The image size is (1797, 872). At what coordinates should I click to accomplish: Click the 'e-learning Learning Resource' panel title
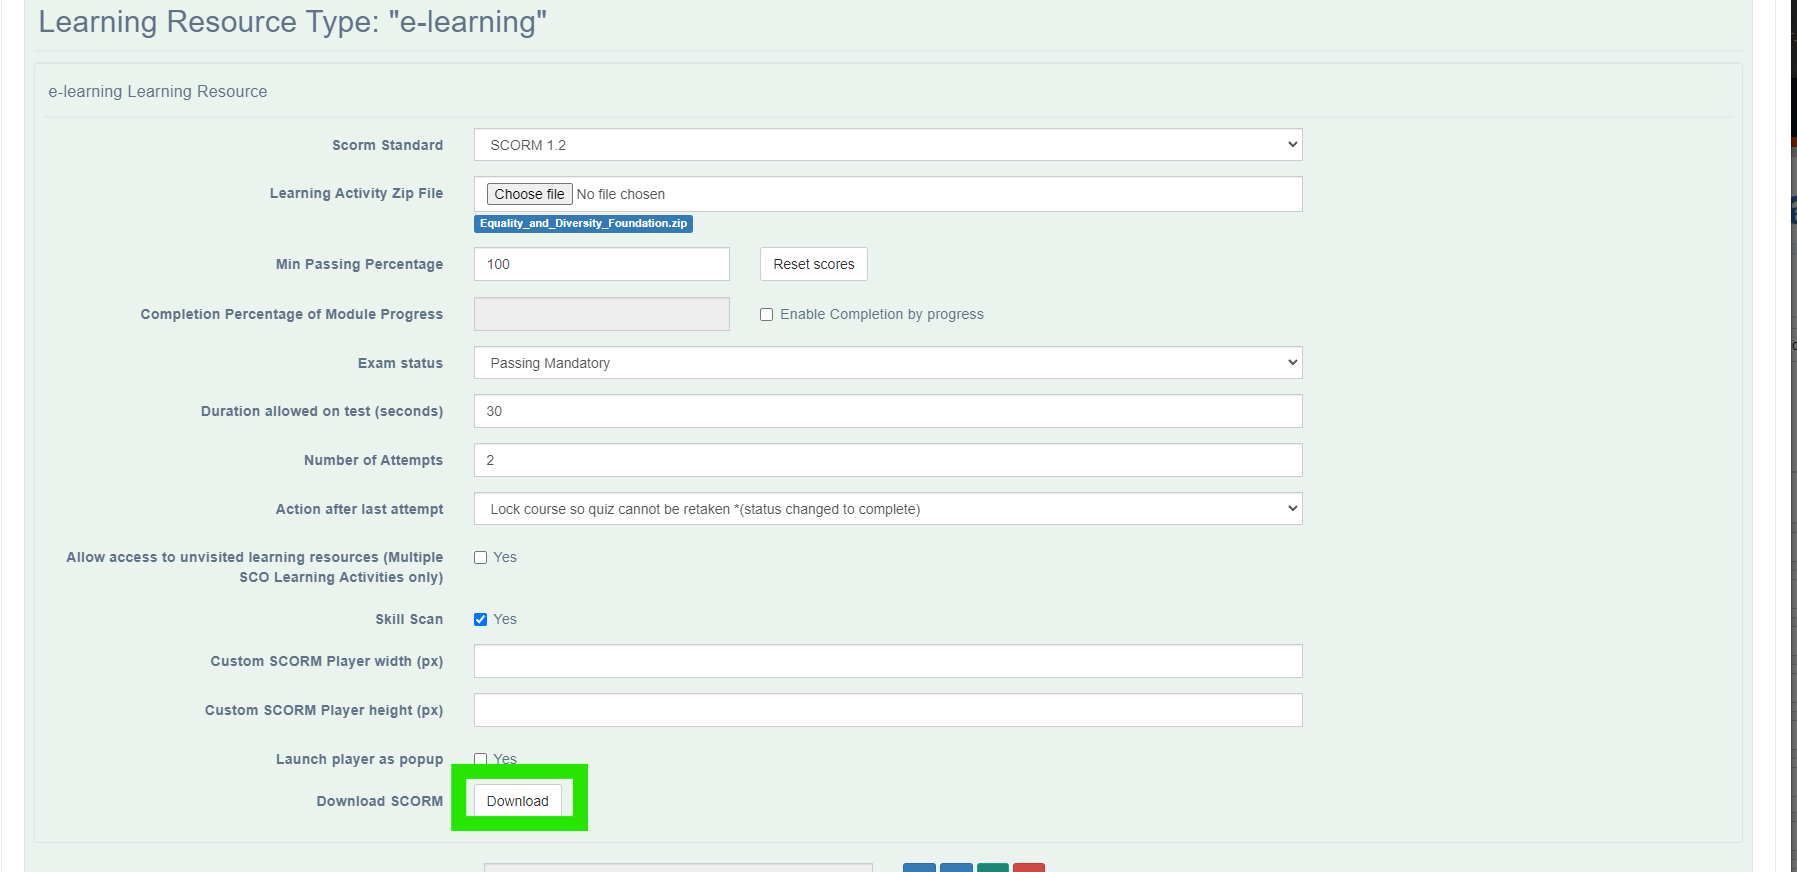tap(158, 91)
